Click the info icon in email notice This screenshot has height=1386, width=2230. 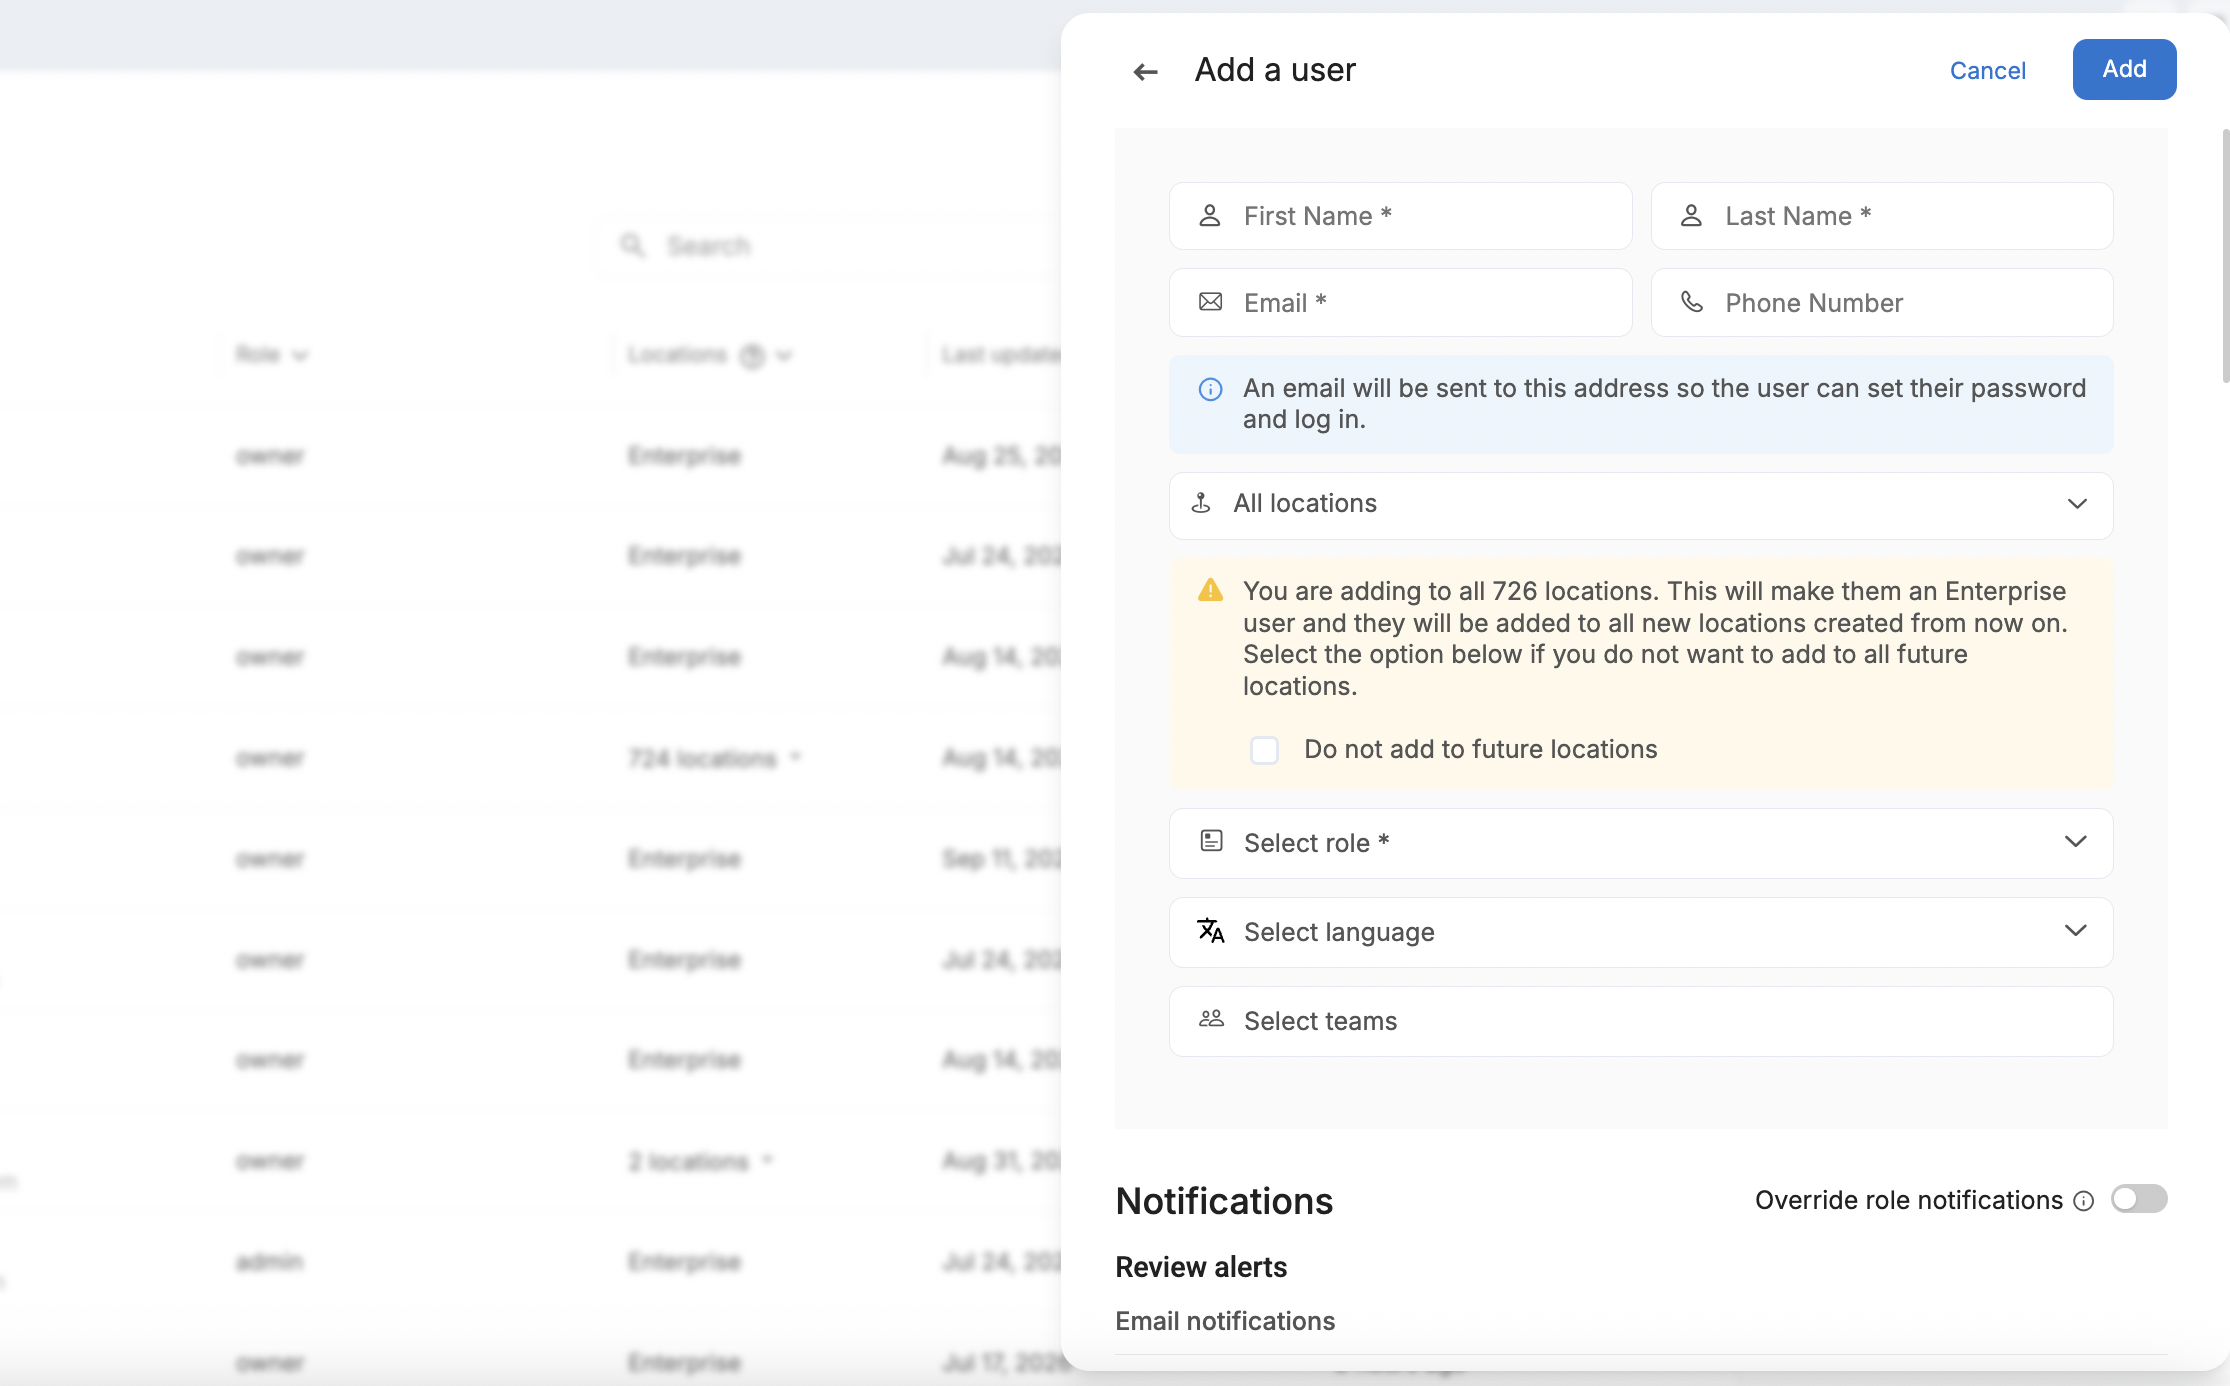pos(1210,389)
